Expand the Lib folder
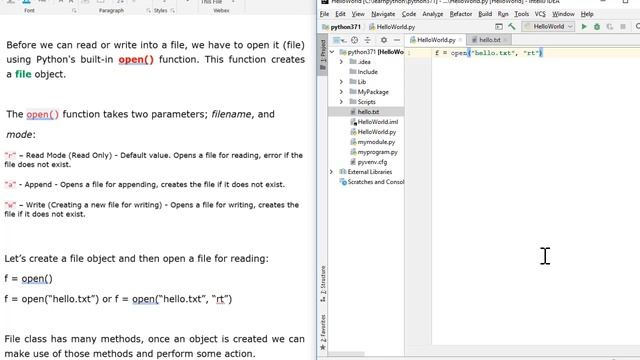 (x=341, y=82)
